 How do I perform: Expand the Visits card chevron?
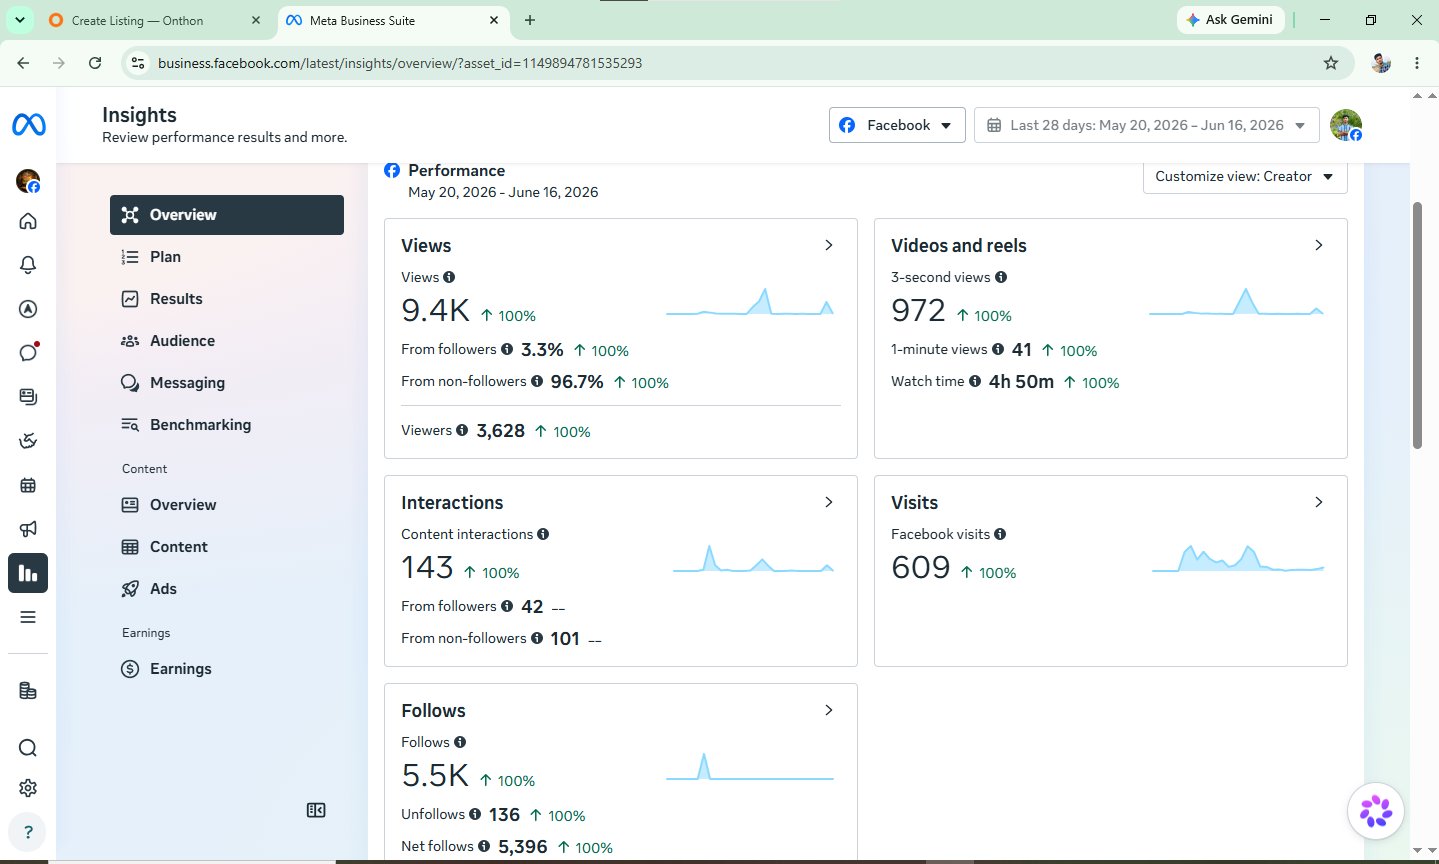[1319, 502]
